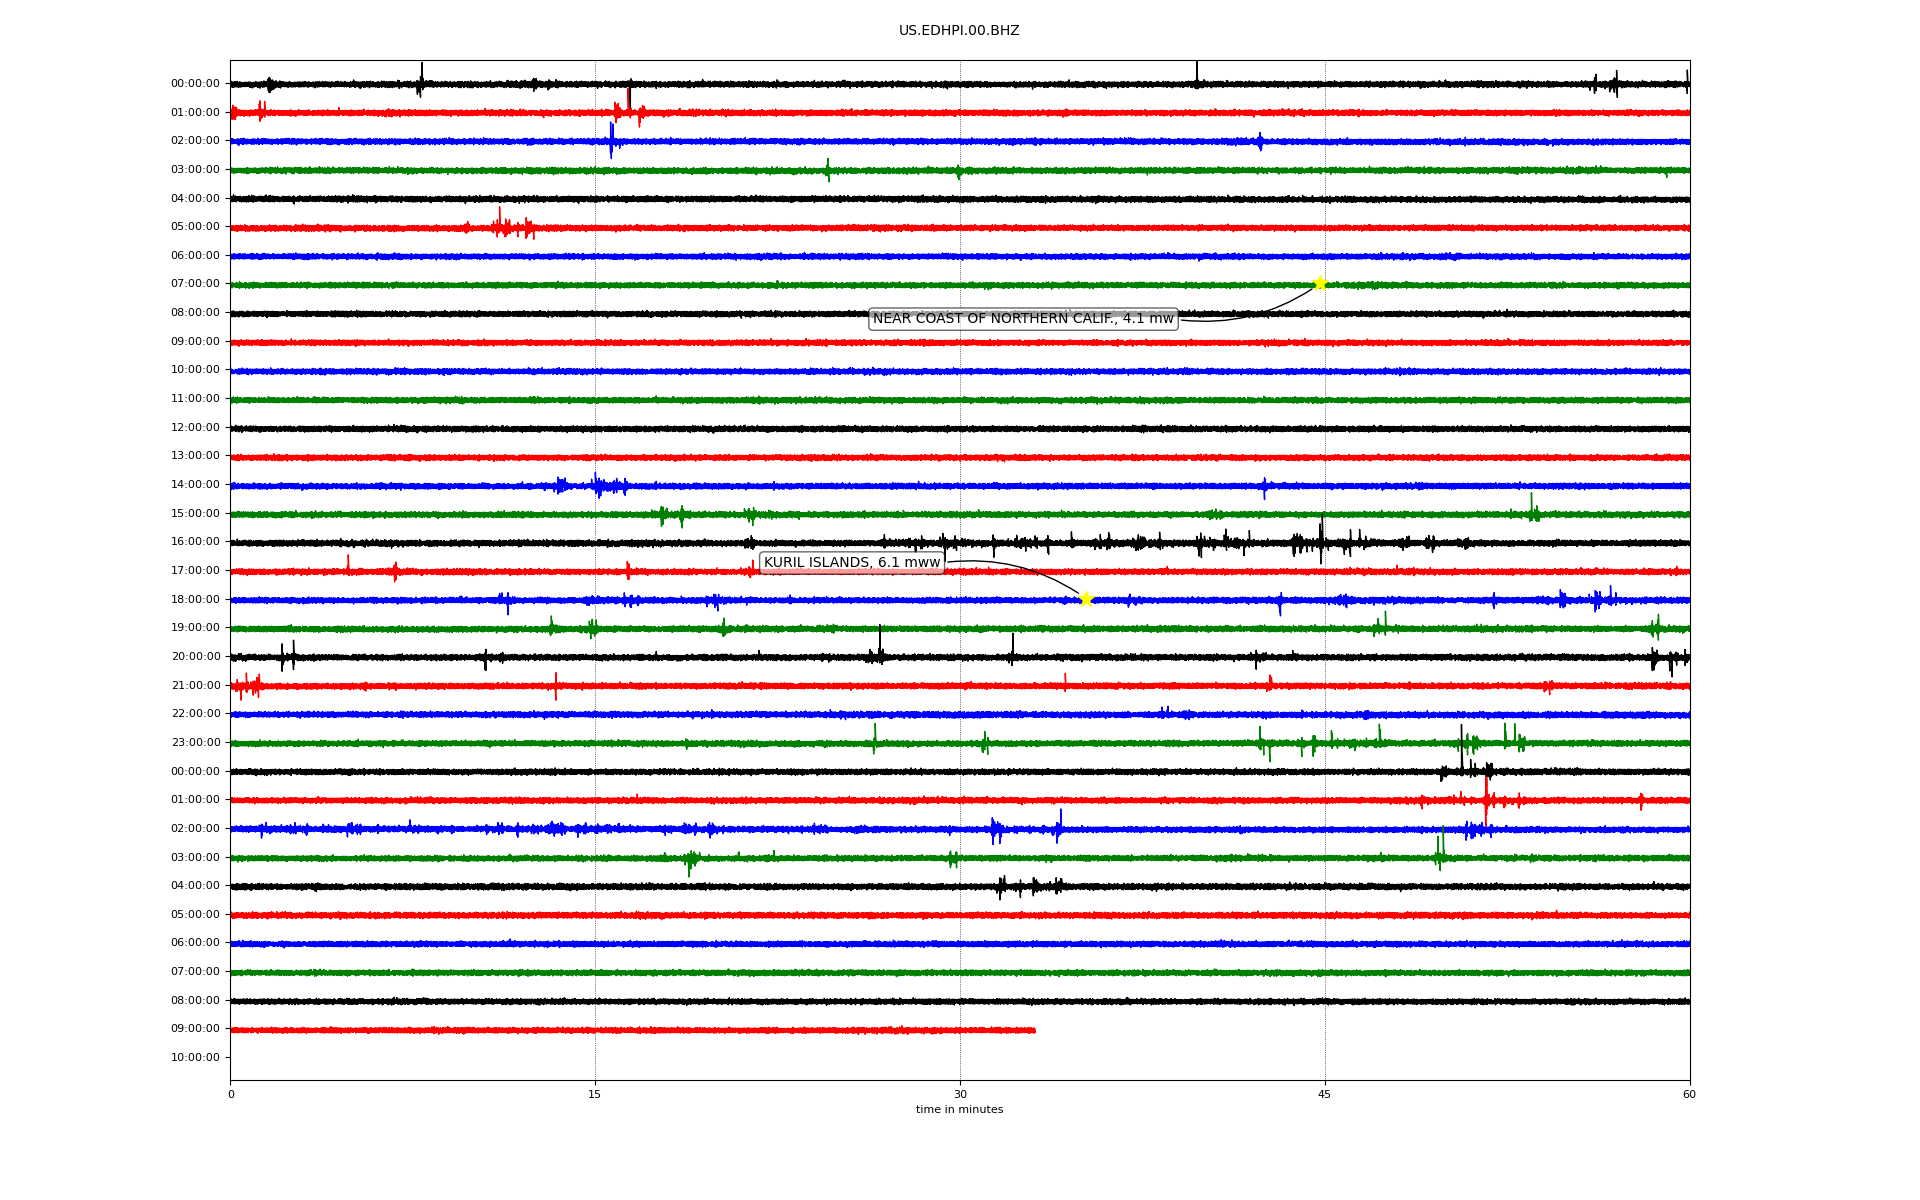Viewport: 1920px width, 1200px height.
Task: Click the plot title US.EDHPI.00.BHZ
Action: (959, 31)
